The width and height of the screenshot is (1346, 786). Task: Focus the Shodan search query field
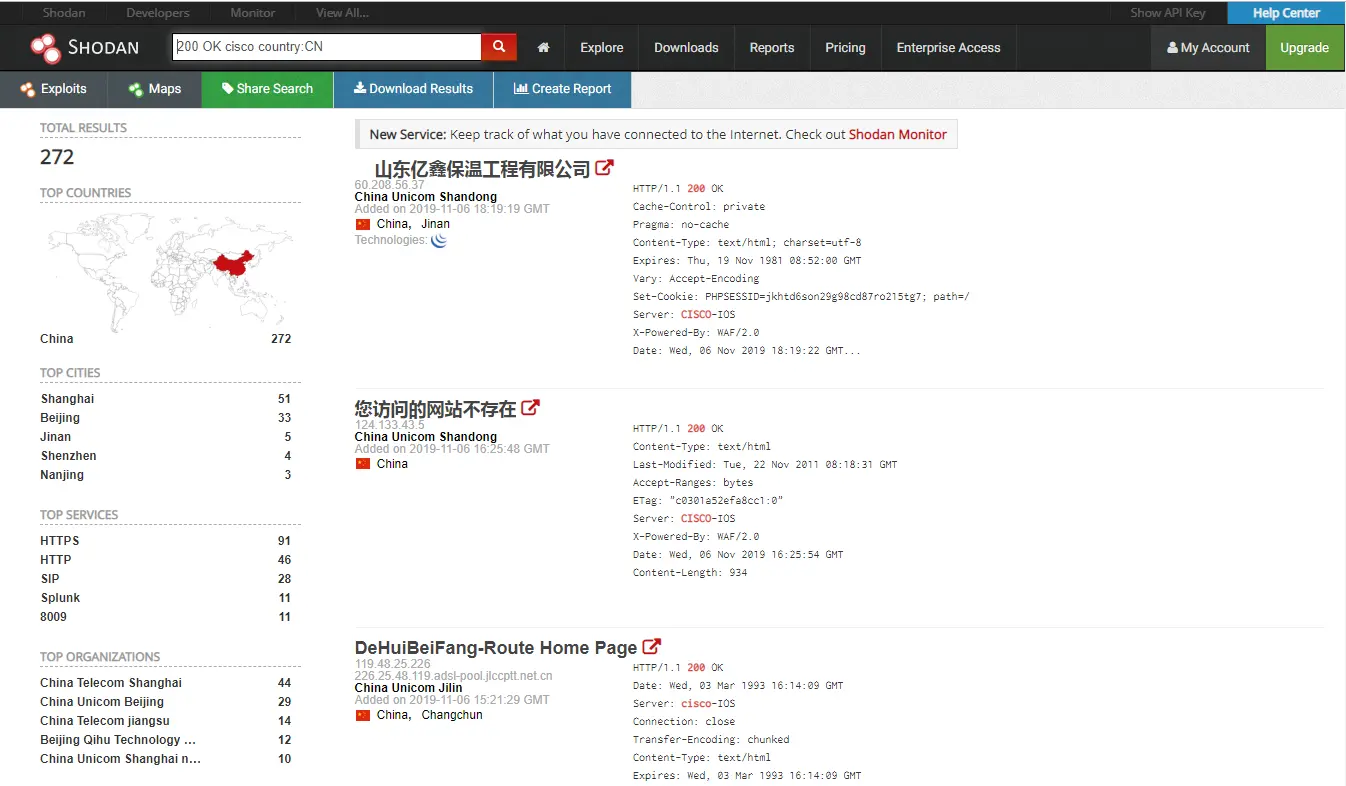tap(327, 47)
